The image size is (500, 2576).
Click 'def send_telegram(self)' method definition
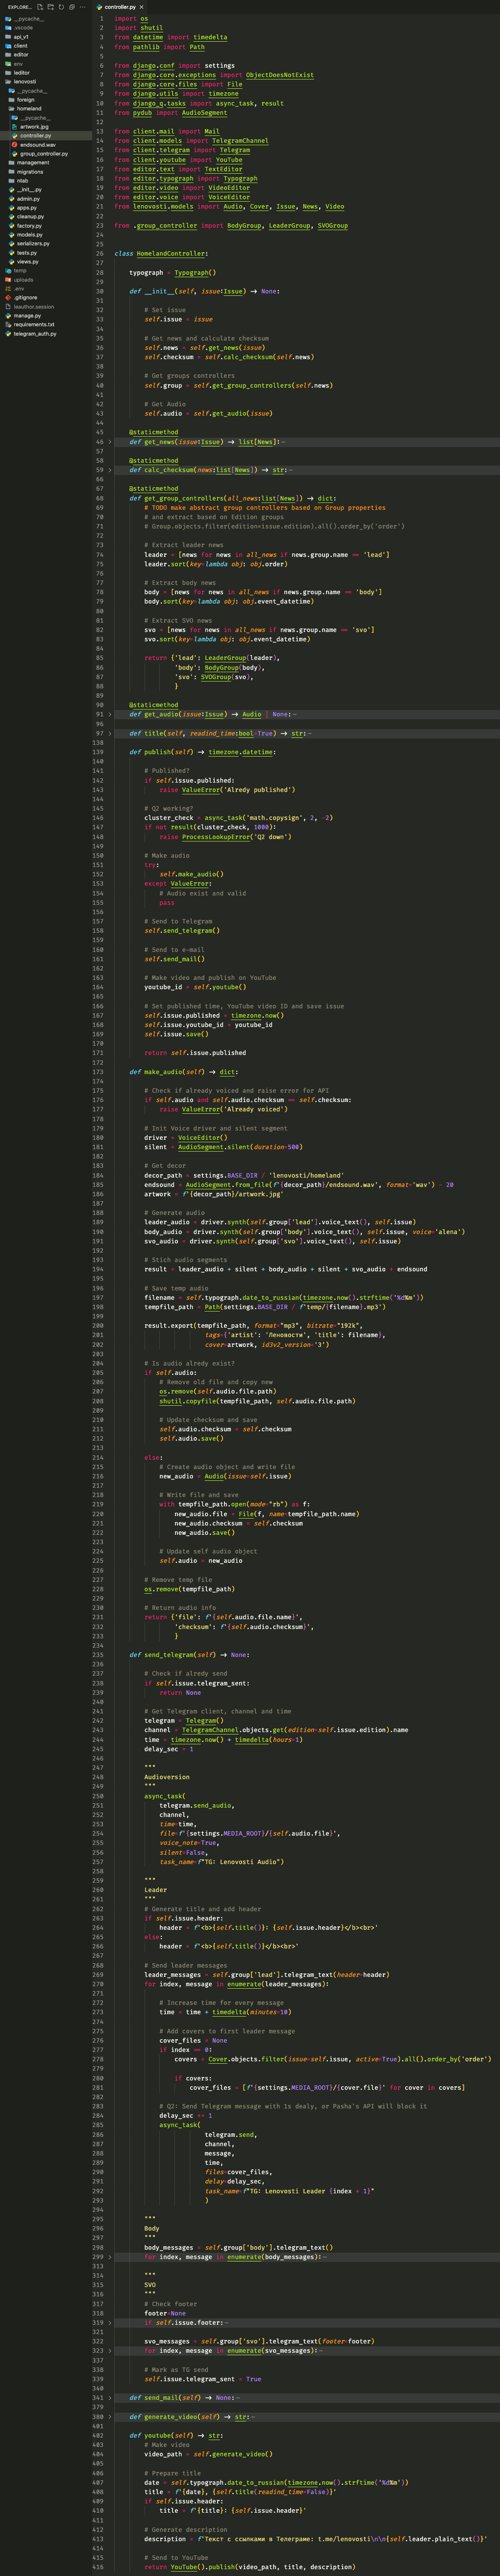[x=172, y=1655]
